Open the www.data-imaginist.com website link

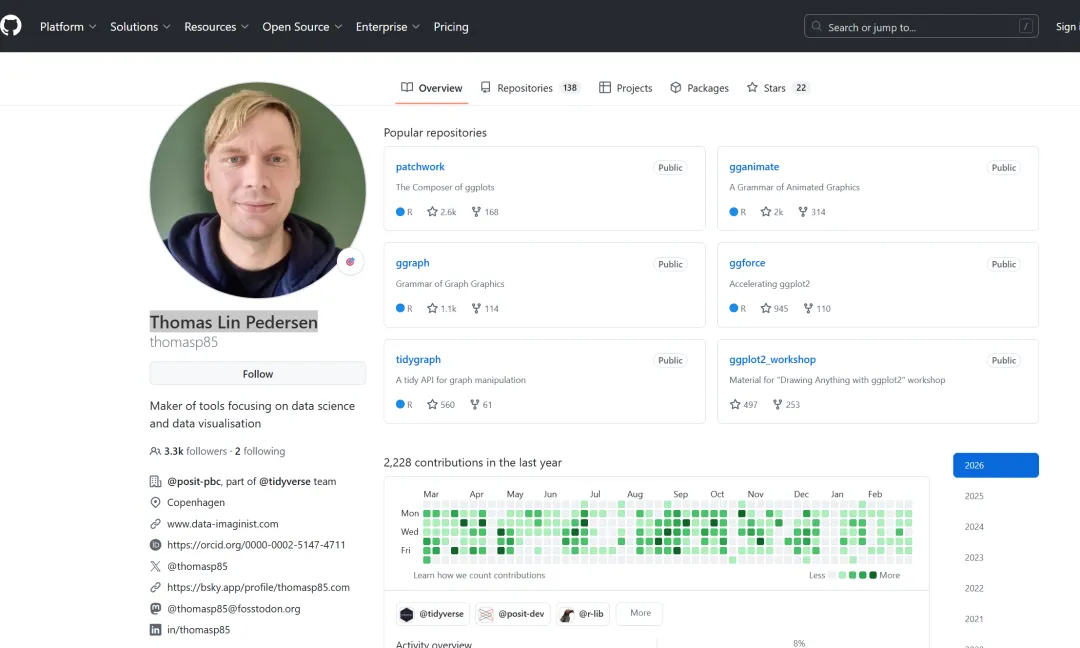[222, 523]
